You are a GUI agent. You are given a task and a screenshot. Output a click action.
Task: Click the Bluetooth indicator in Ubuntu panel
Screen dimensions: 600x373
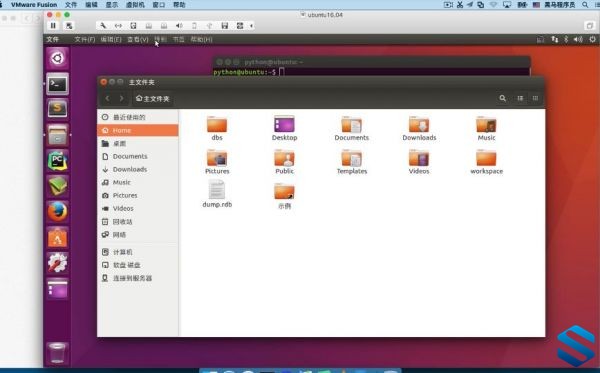tap(566, 39)
